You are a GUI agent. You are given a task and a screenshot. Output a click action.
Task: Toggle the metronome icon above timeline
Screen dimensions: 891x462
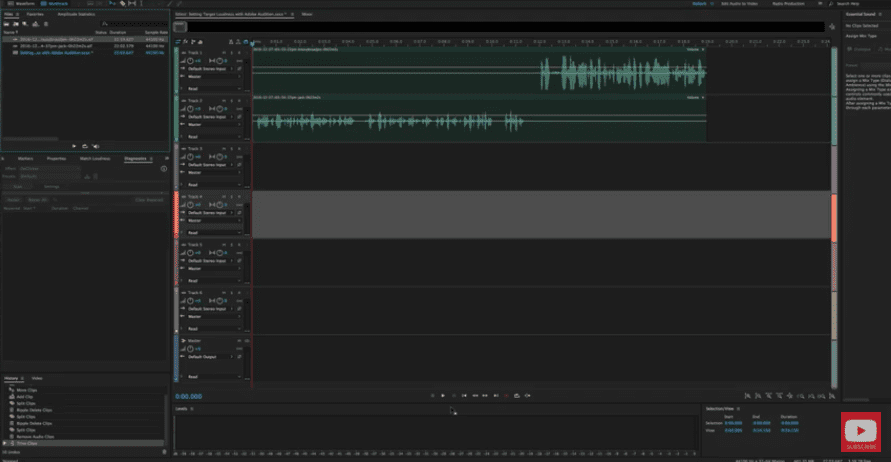click(x=231, y=41)
